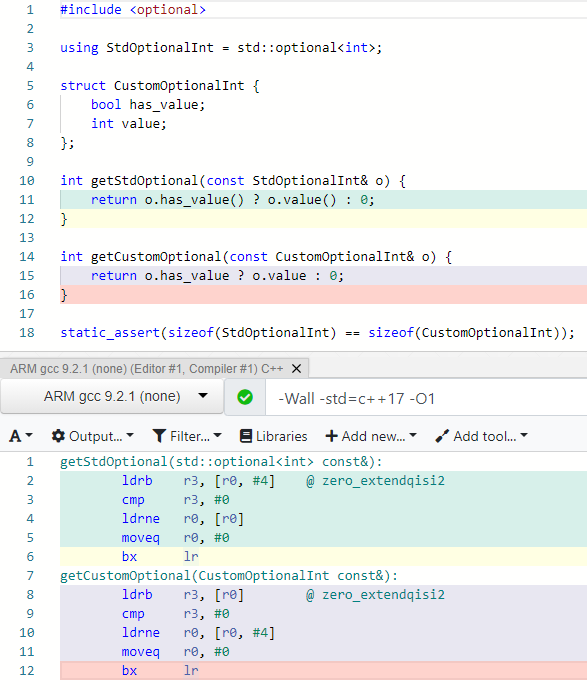The image size is (587, 690).
Task: Click the 'return o.has_value() ? o.value() : 0;' line
Action: pos(233,200)
